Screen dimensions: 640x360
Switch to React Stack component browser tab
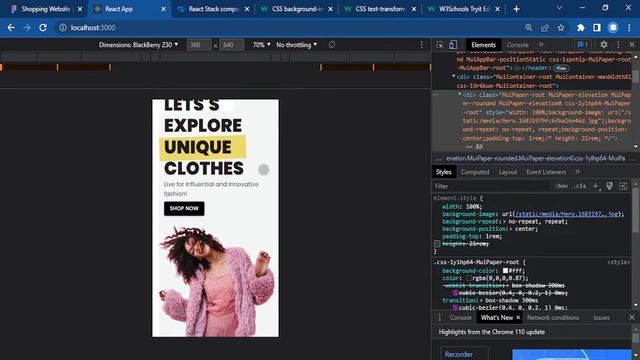[x=213, y=9]
